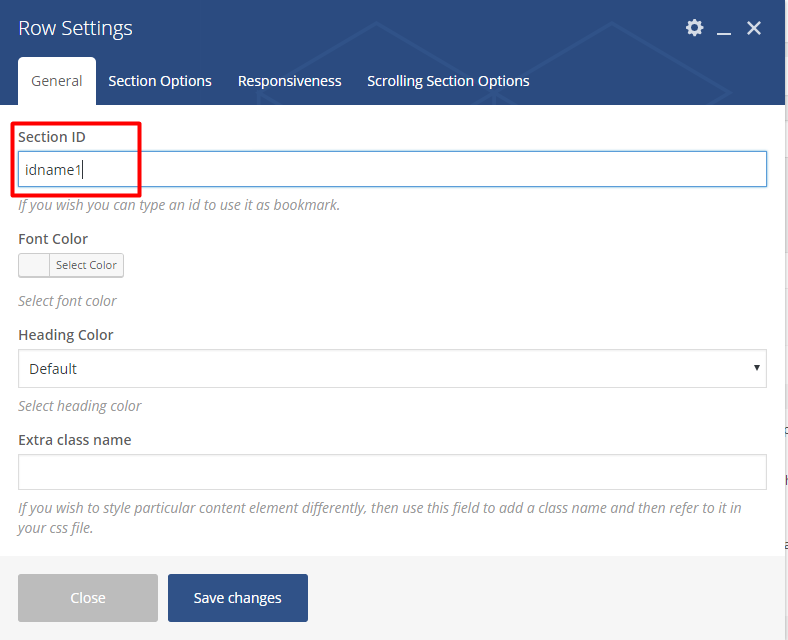The height and width of the screenshot is (640, 788).
Task: Go to the Responsiveness tab
Action: click(289, 81)
